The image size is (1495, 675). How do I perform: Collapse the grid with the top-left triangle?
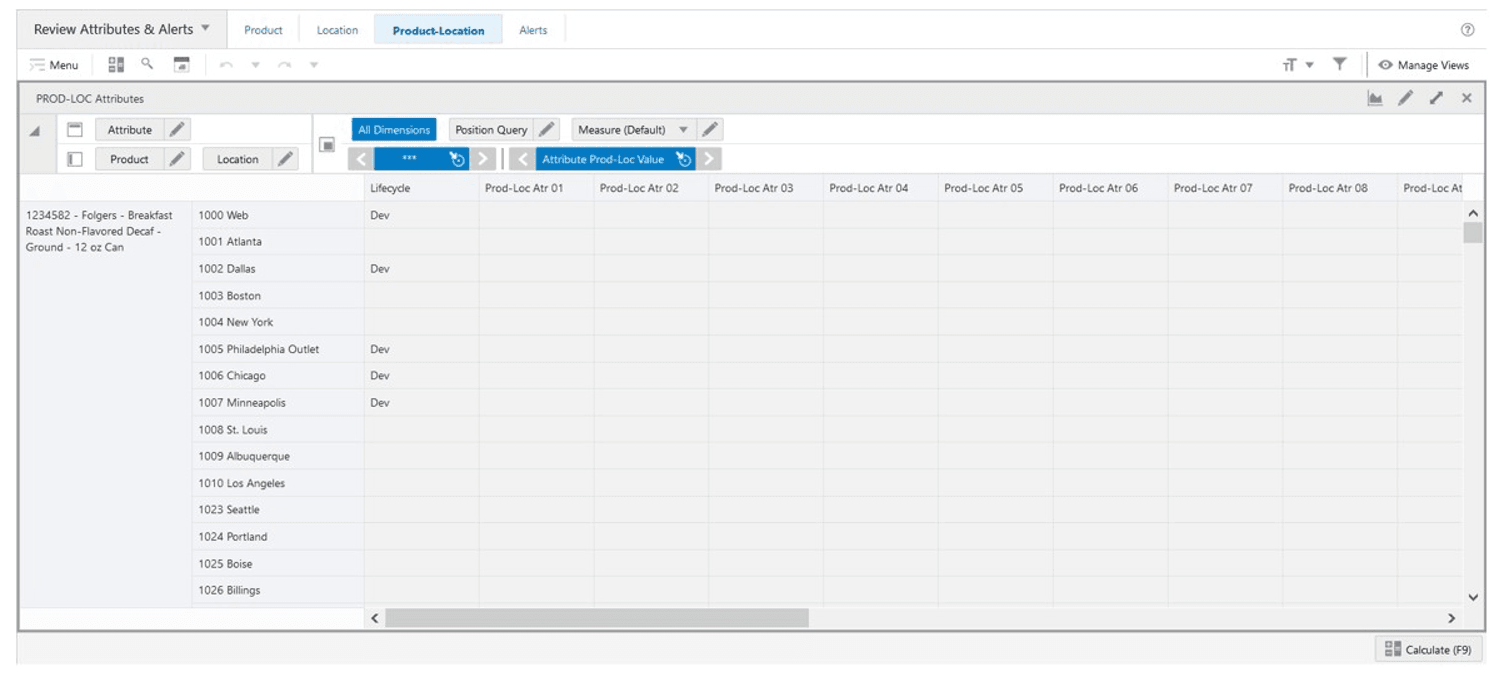[x=33, y=129]
